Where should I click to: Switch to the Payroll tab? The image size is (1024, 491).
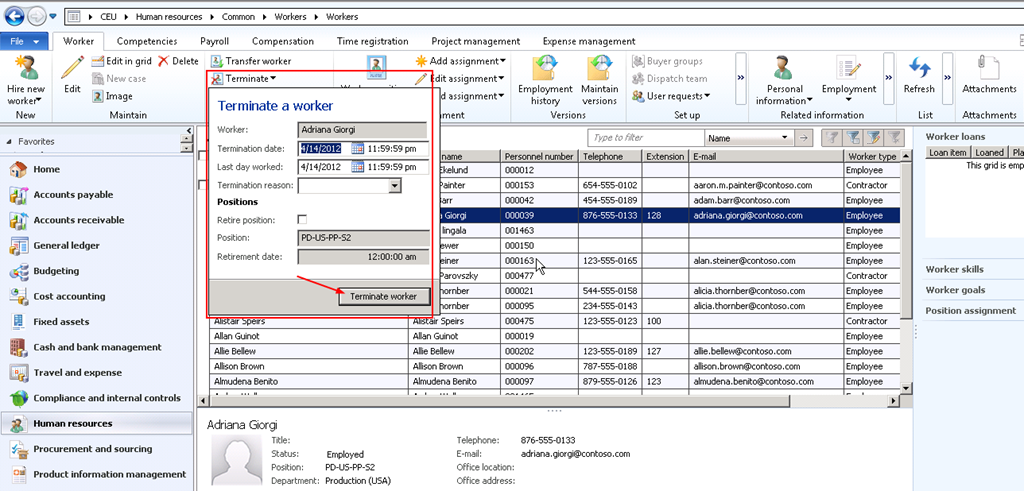214,41
